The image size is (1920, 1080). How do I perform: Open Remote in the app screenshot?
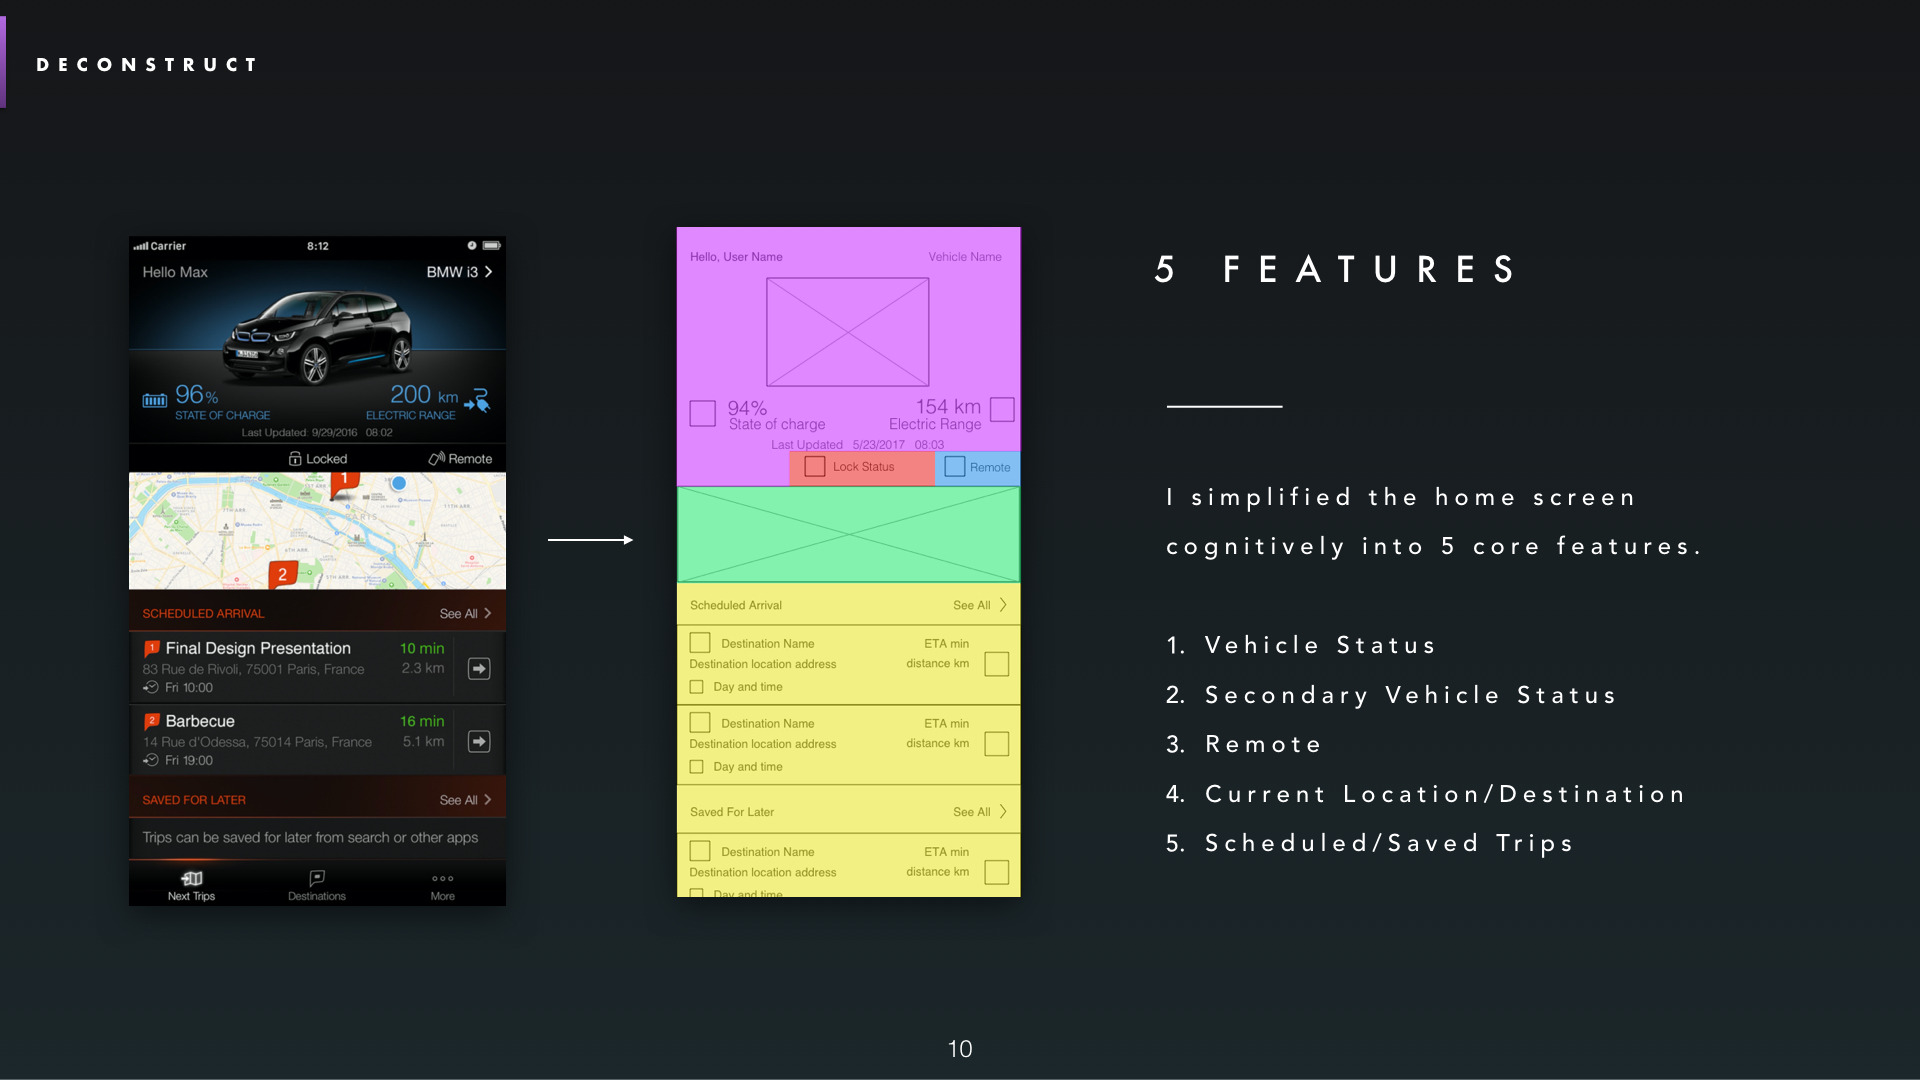pos(461,459)
